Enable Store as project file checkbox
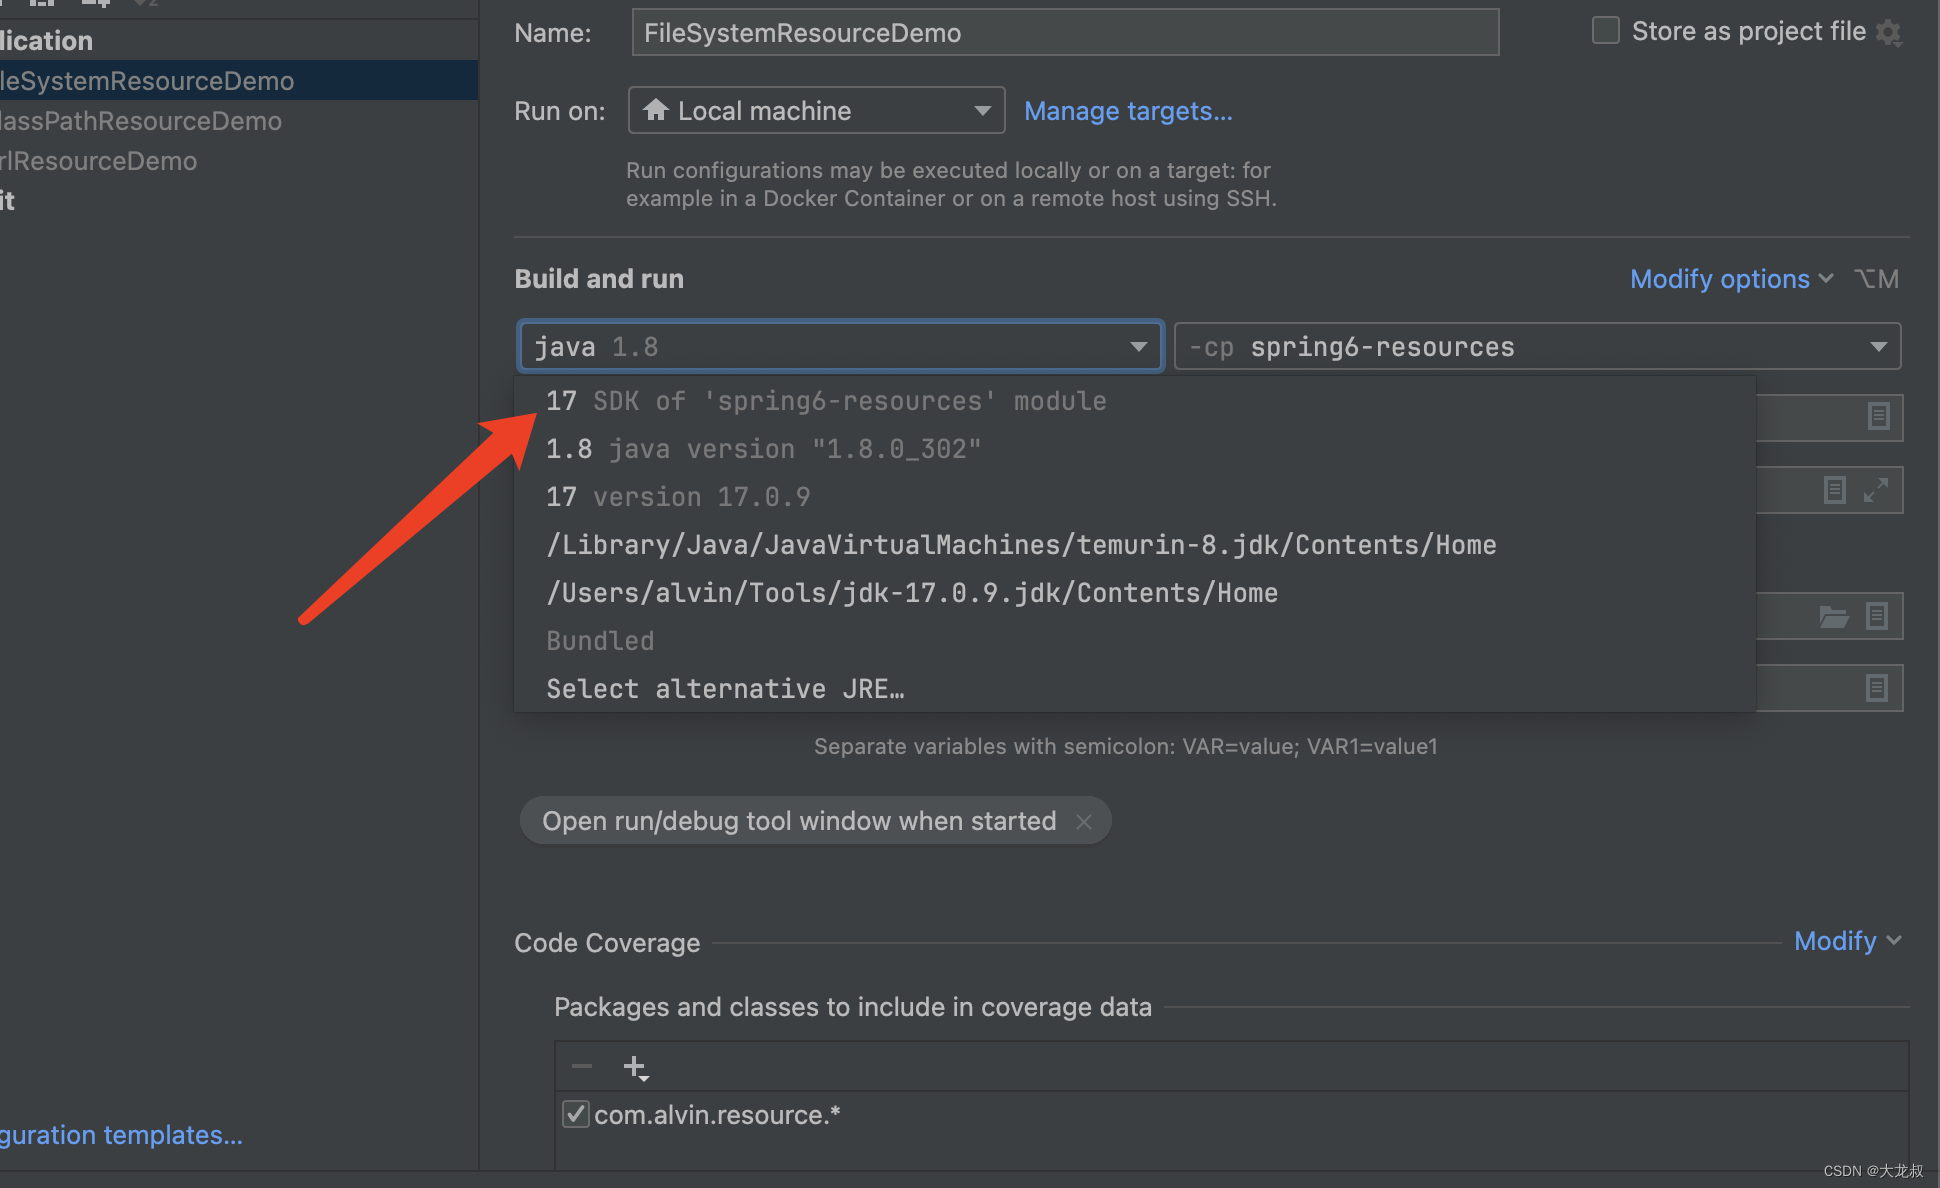The width and height of the screenshot is (1940, 1188). click(x=1606, y=31)
